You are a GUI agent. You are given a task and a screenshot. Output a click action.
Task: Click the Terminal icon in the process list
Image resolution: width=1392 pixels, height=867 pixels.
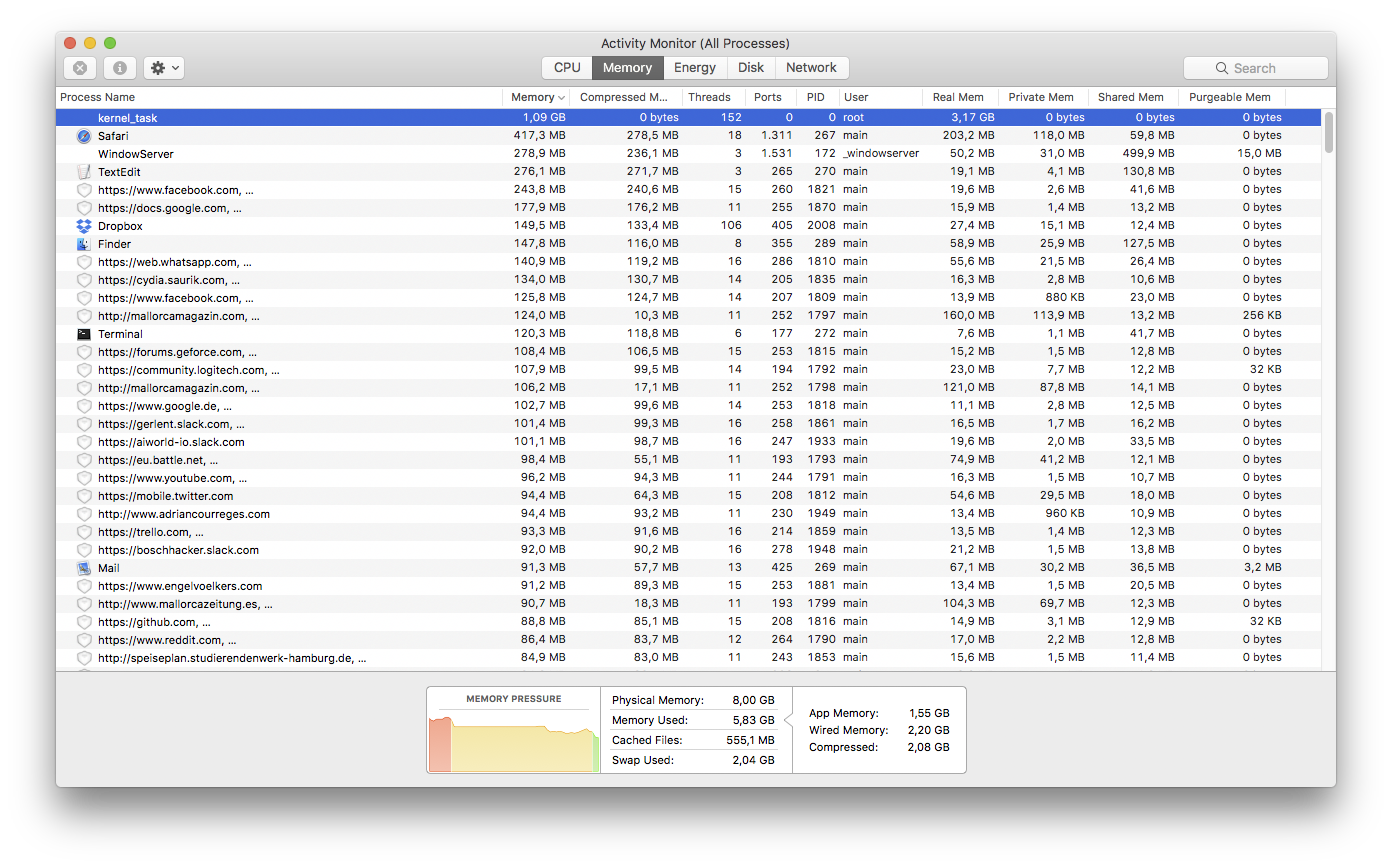[84, 334]
